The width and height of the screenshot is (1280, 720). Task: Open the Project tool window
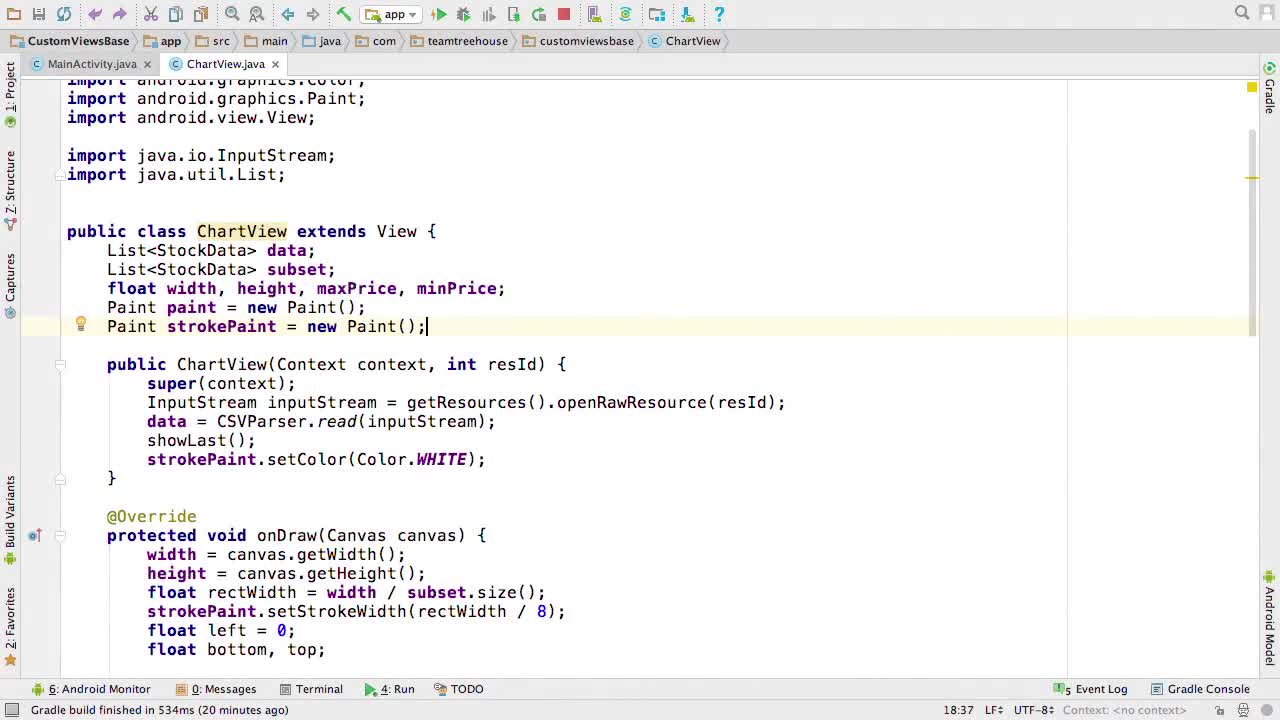[10, 94]
